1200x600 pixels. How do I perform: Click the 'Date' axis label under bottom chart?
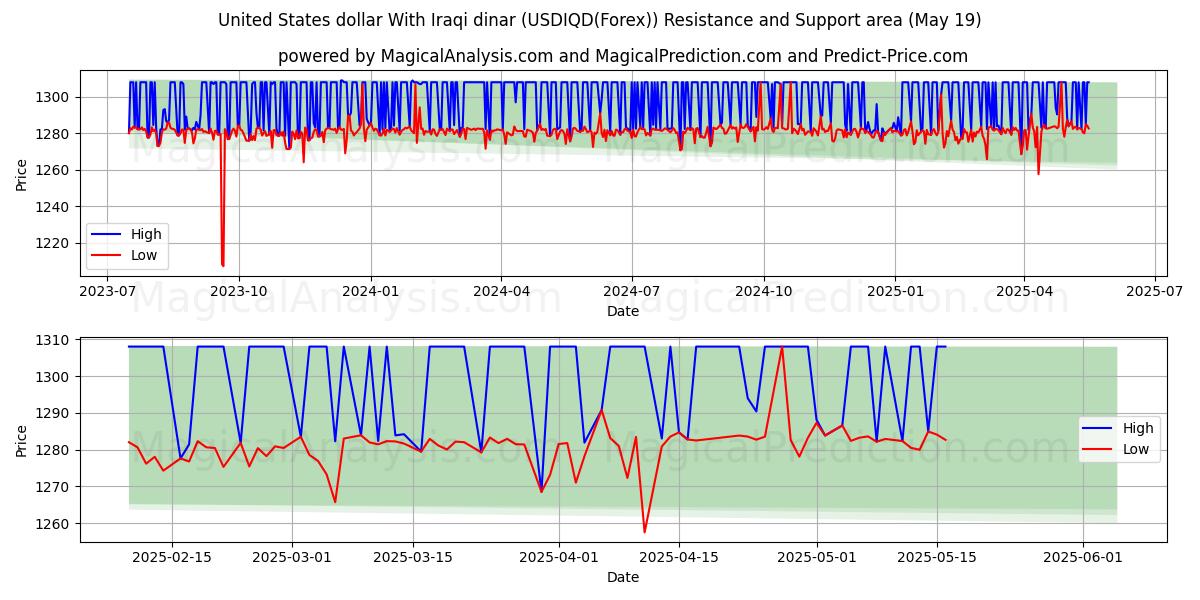pos(623,577)
